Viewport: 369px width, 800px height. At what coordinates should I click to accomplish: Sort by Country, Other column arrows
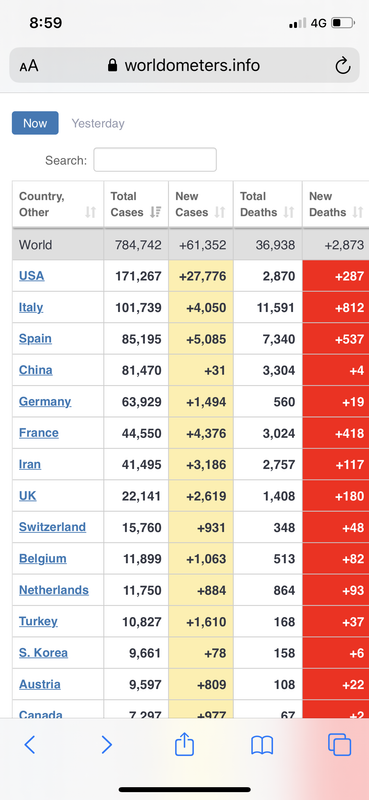[90, 212]
